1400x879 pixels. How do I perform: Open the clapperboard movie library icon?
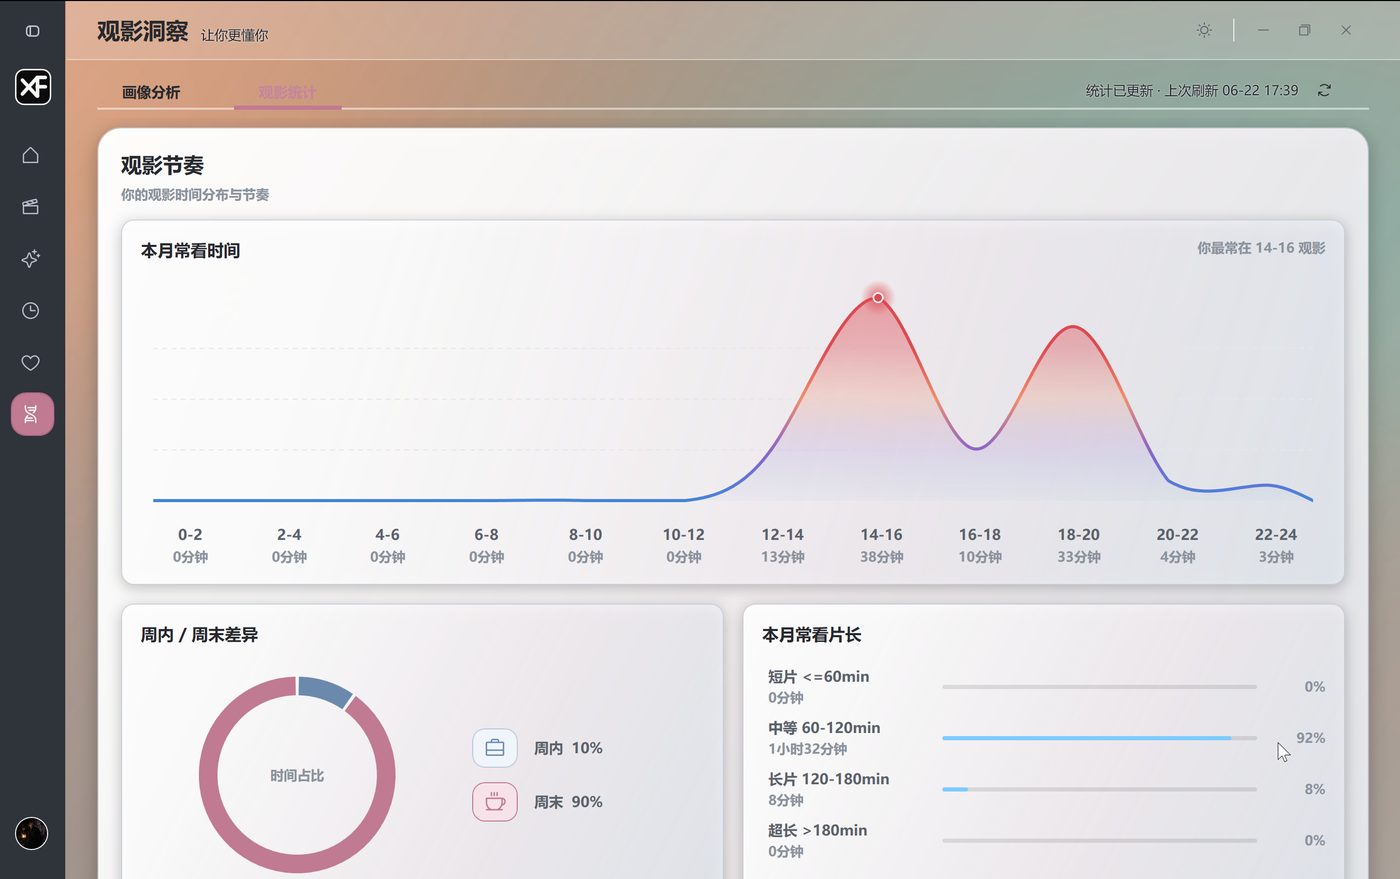(31, 207)
